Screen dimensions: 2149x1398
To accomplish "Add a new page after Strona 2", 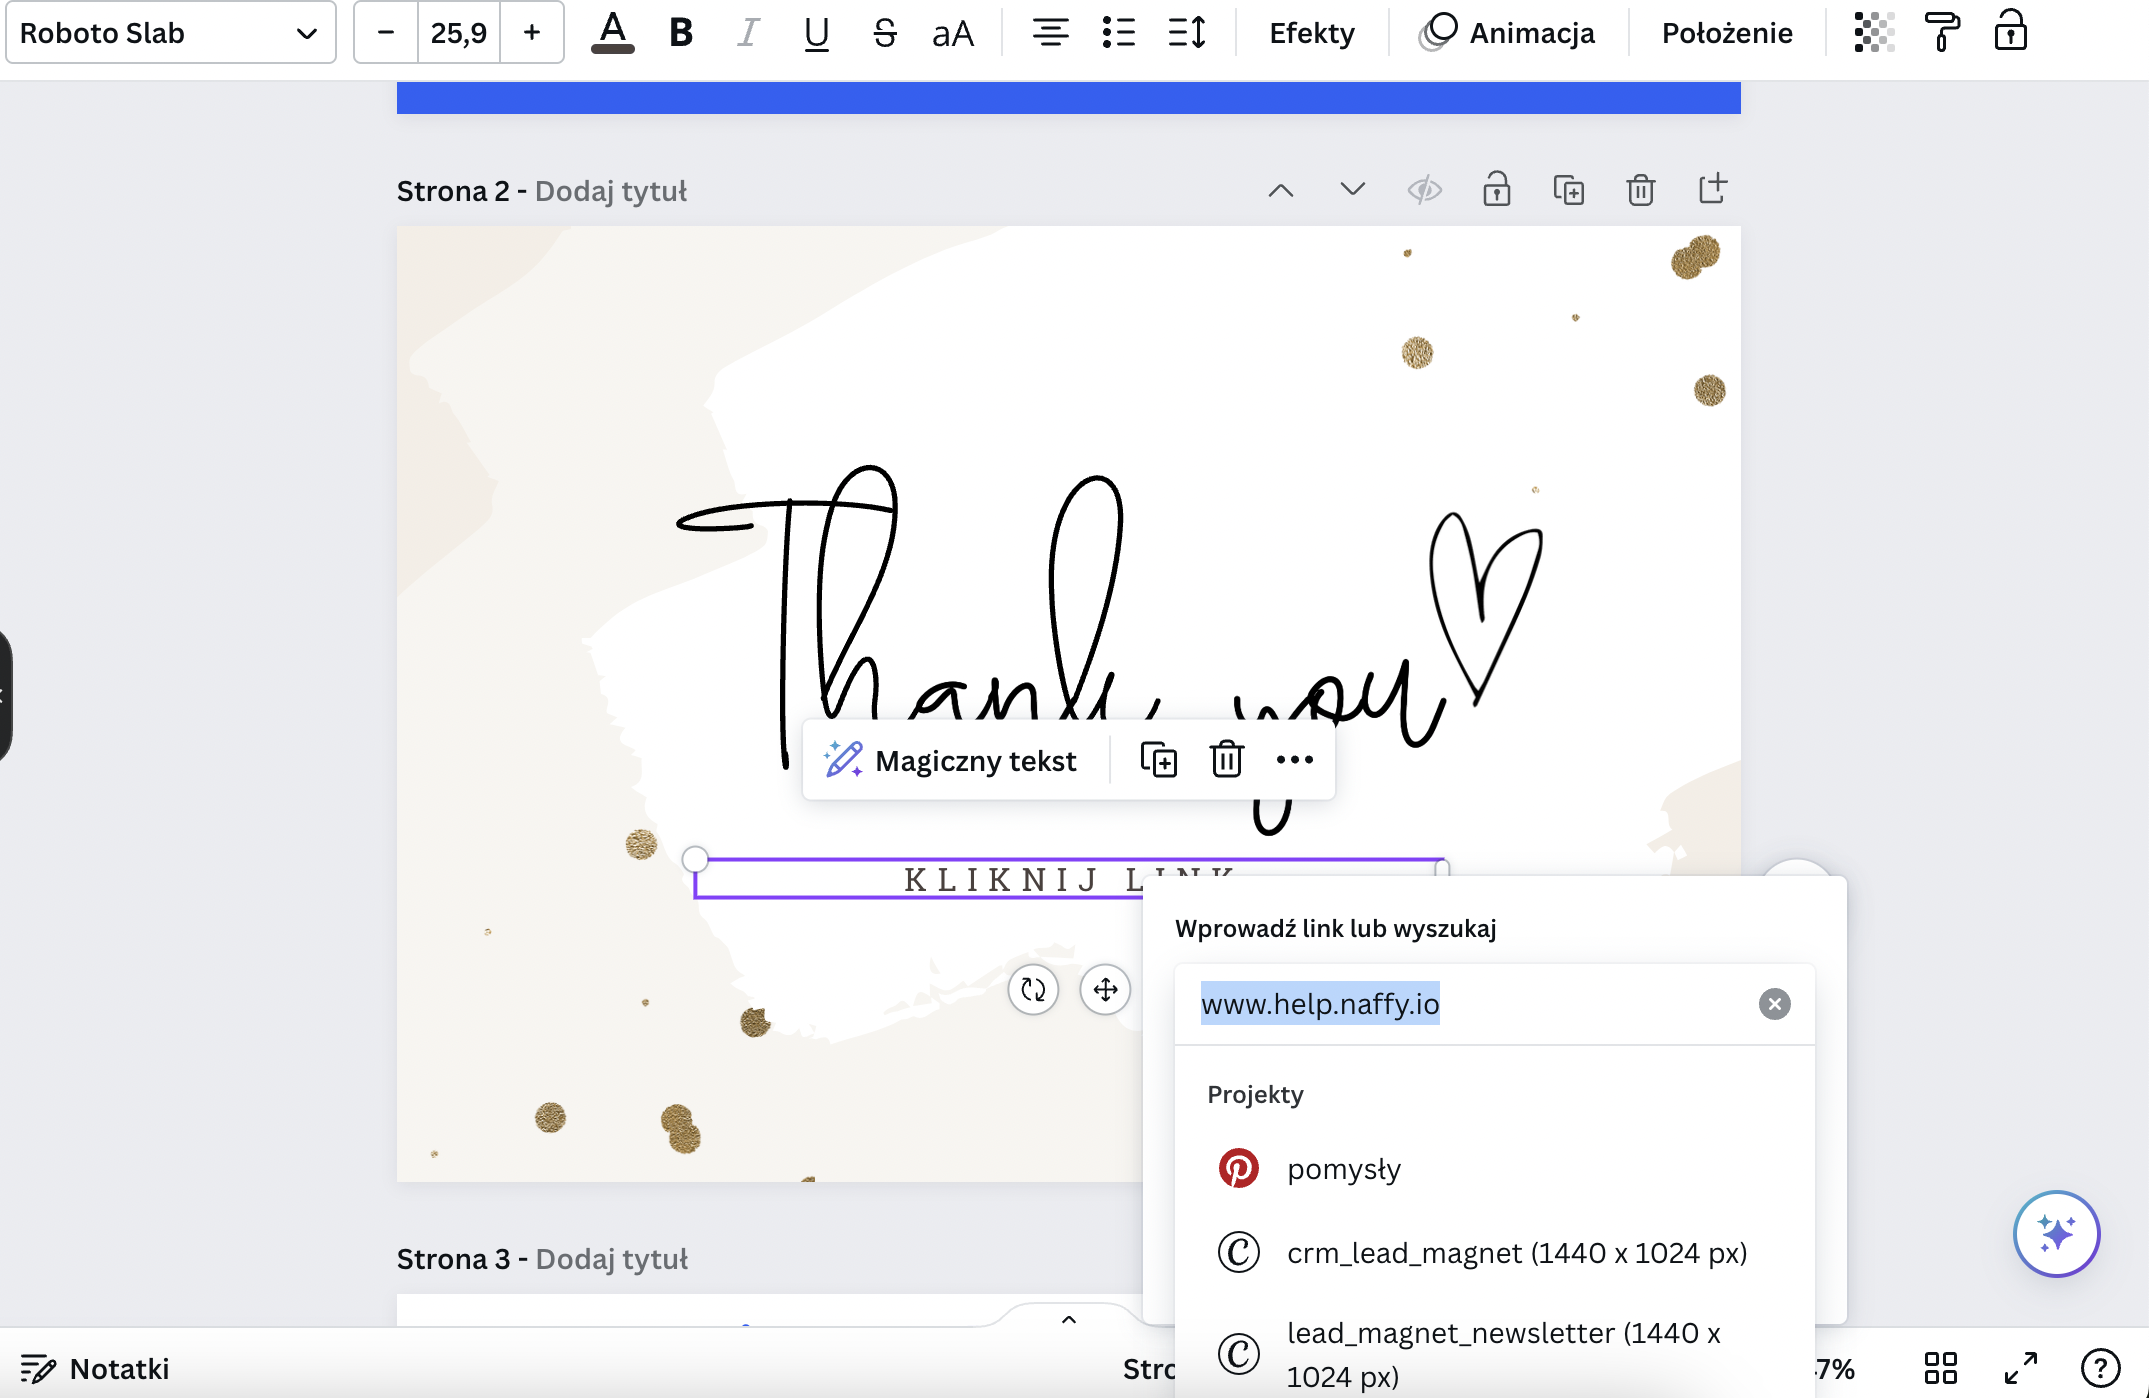I will (x=1713, y=188).
